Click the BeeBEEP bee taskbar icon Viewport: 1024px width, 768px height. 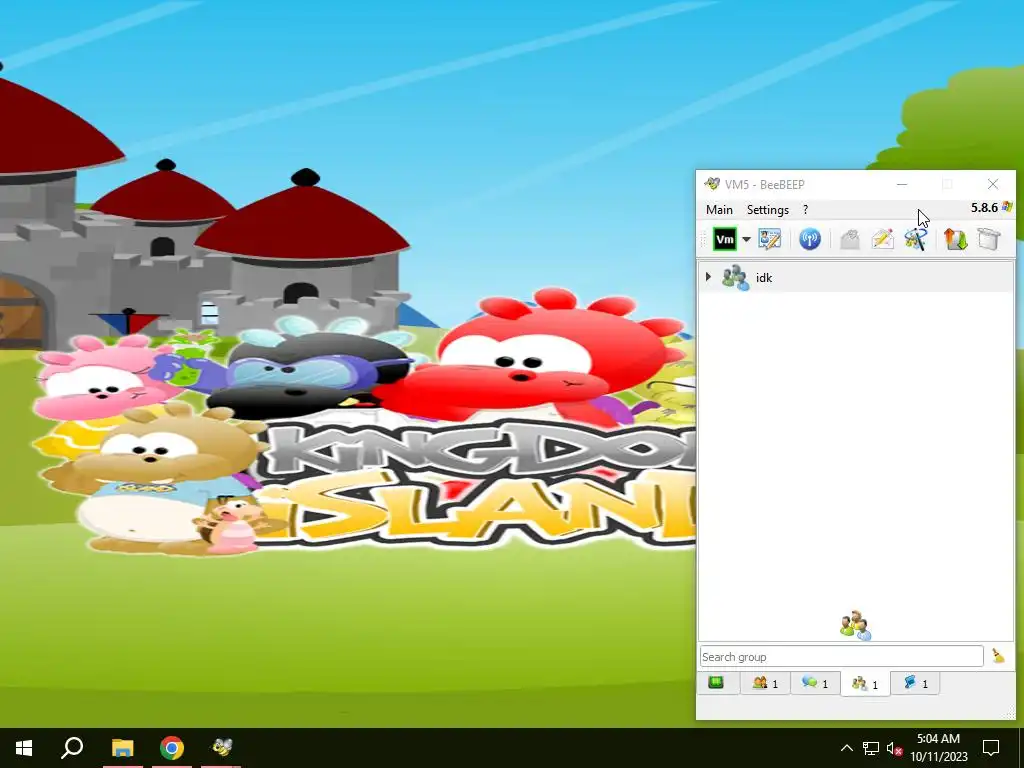pyautogui.click(x=222, y=748)
